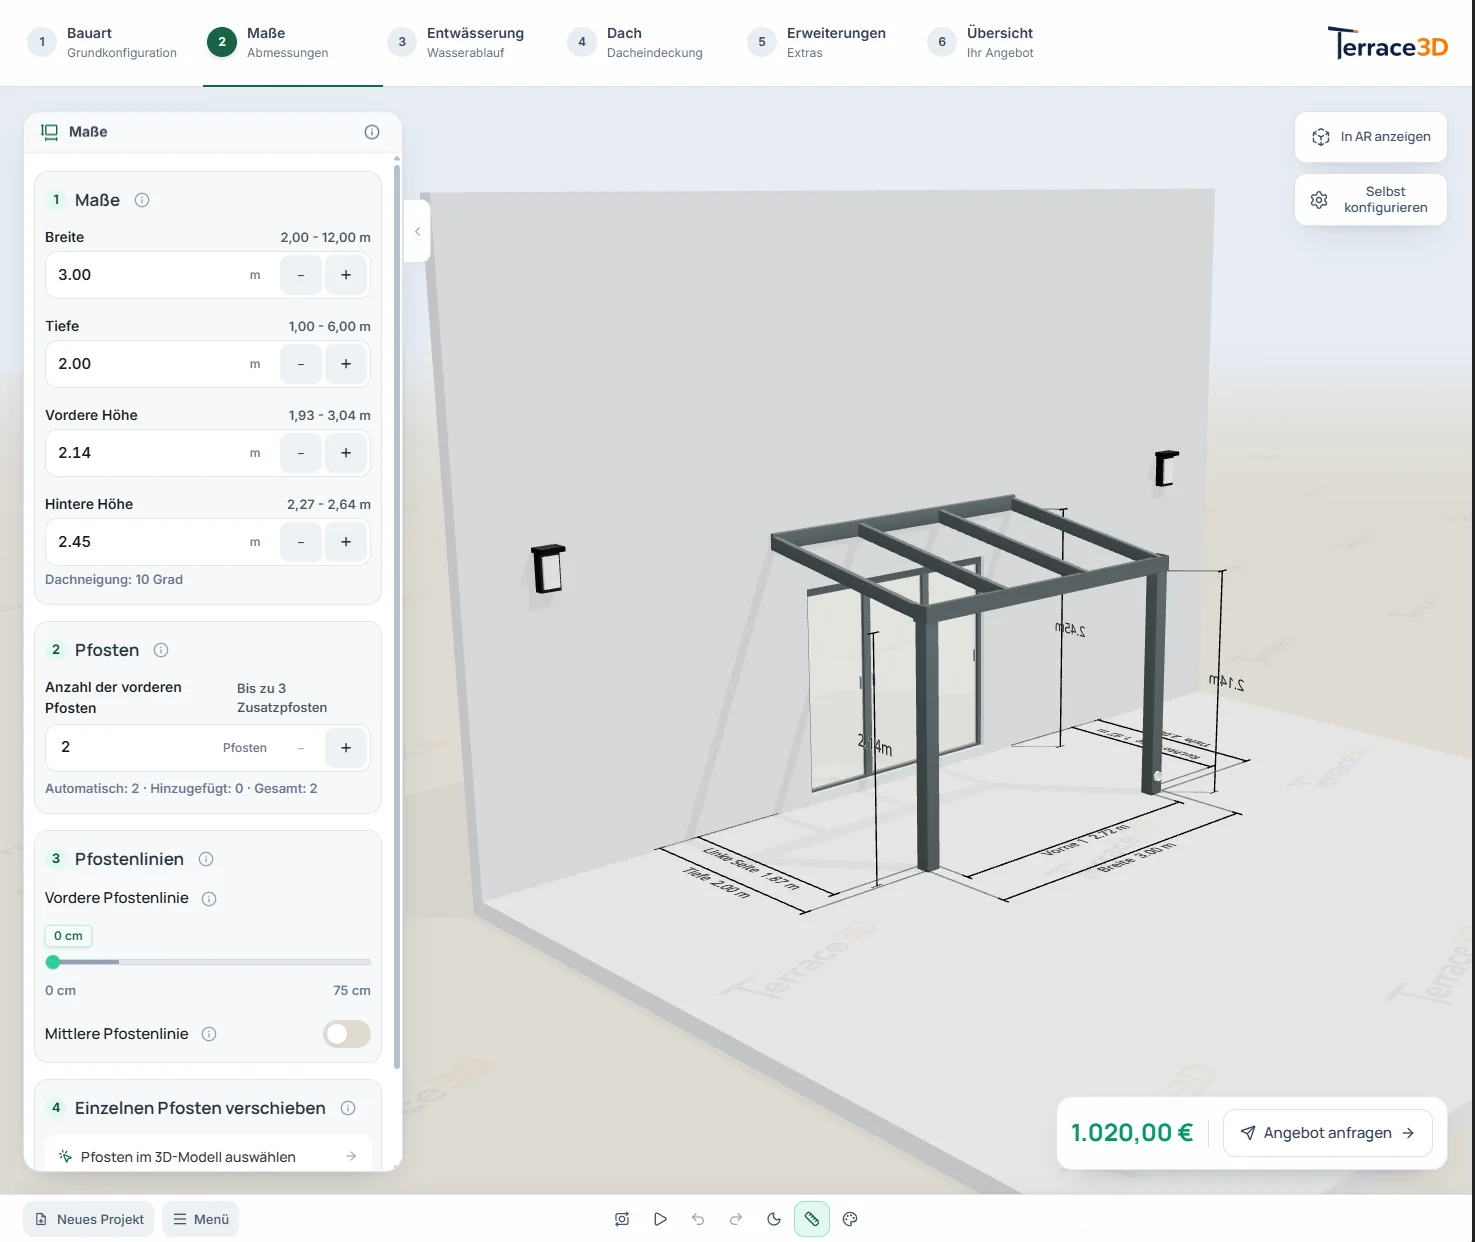Increase Tiefe with plus button

(x=346, y=364)
